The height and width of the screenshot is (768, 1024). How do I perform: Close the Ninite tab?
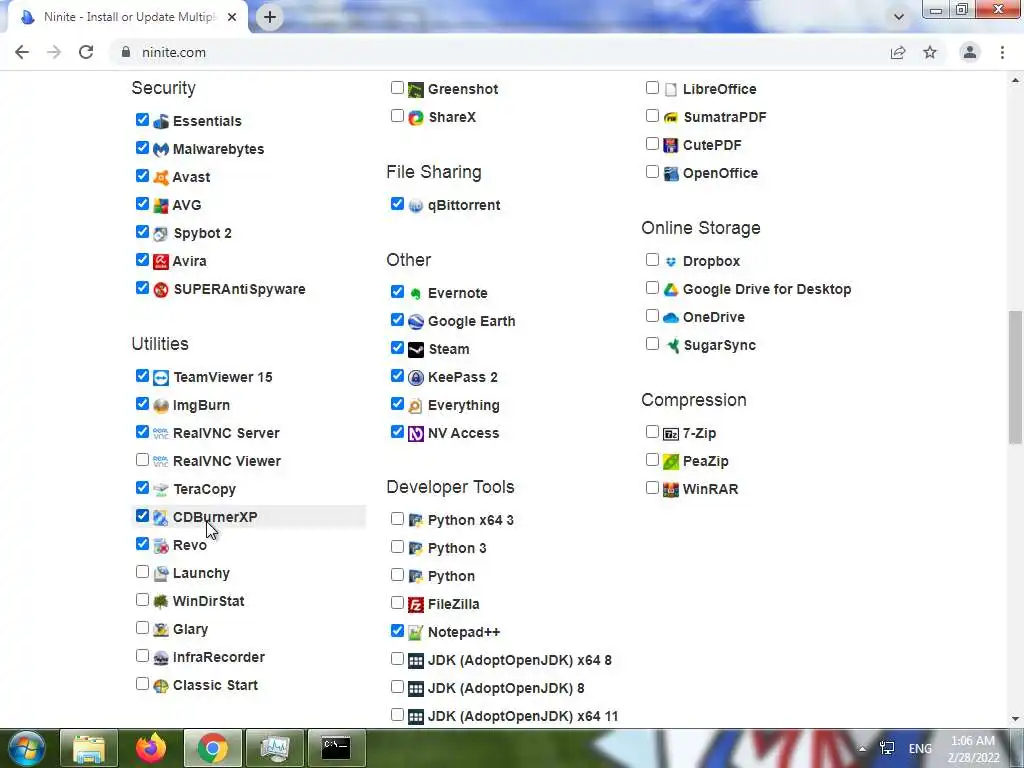click(232, 18)
